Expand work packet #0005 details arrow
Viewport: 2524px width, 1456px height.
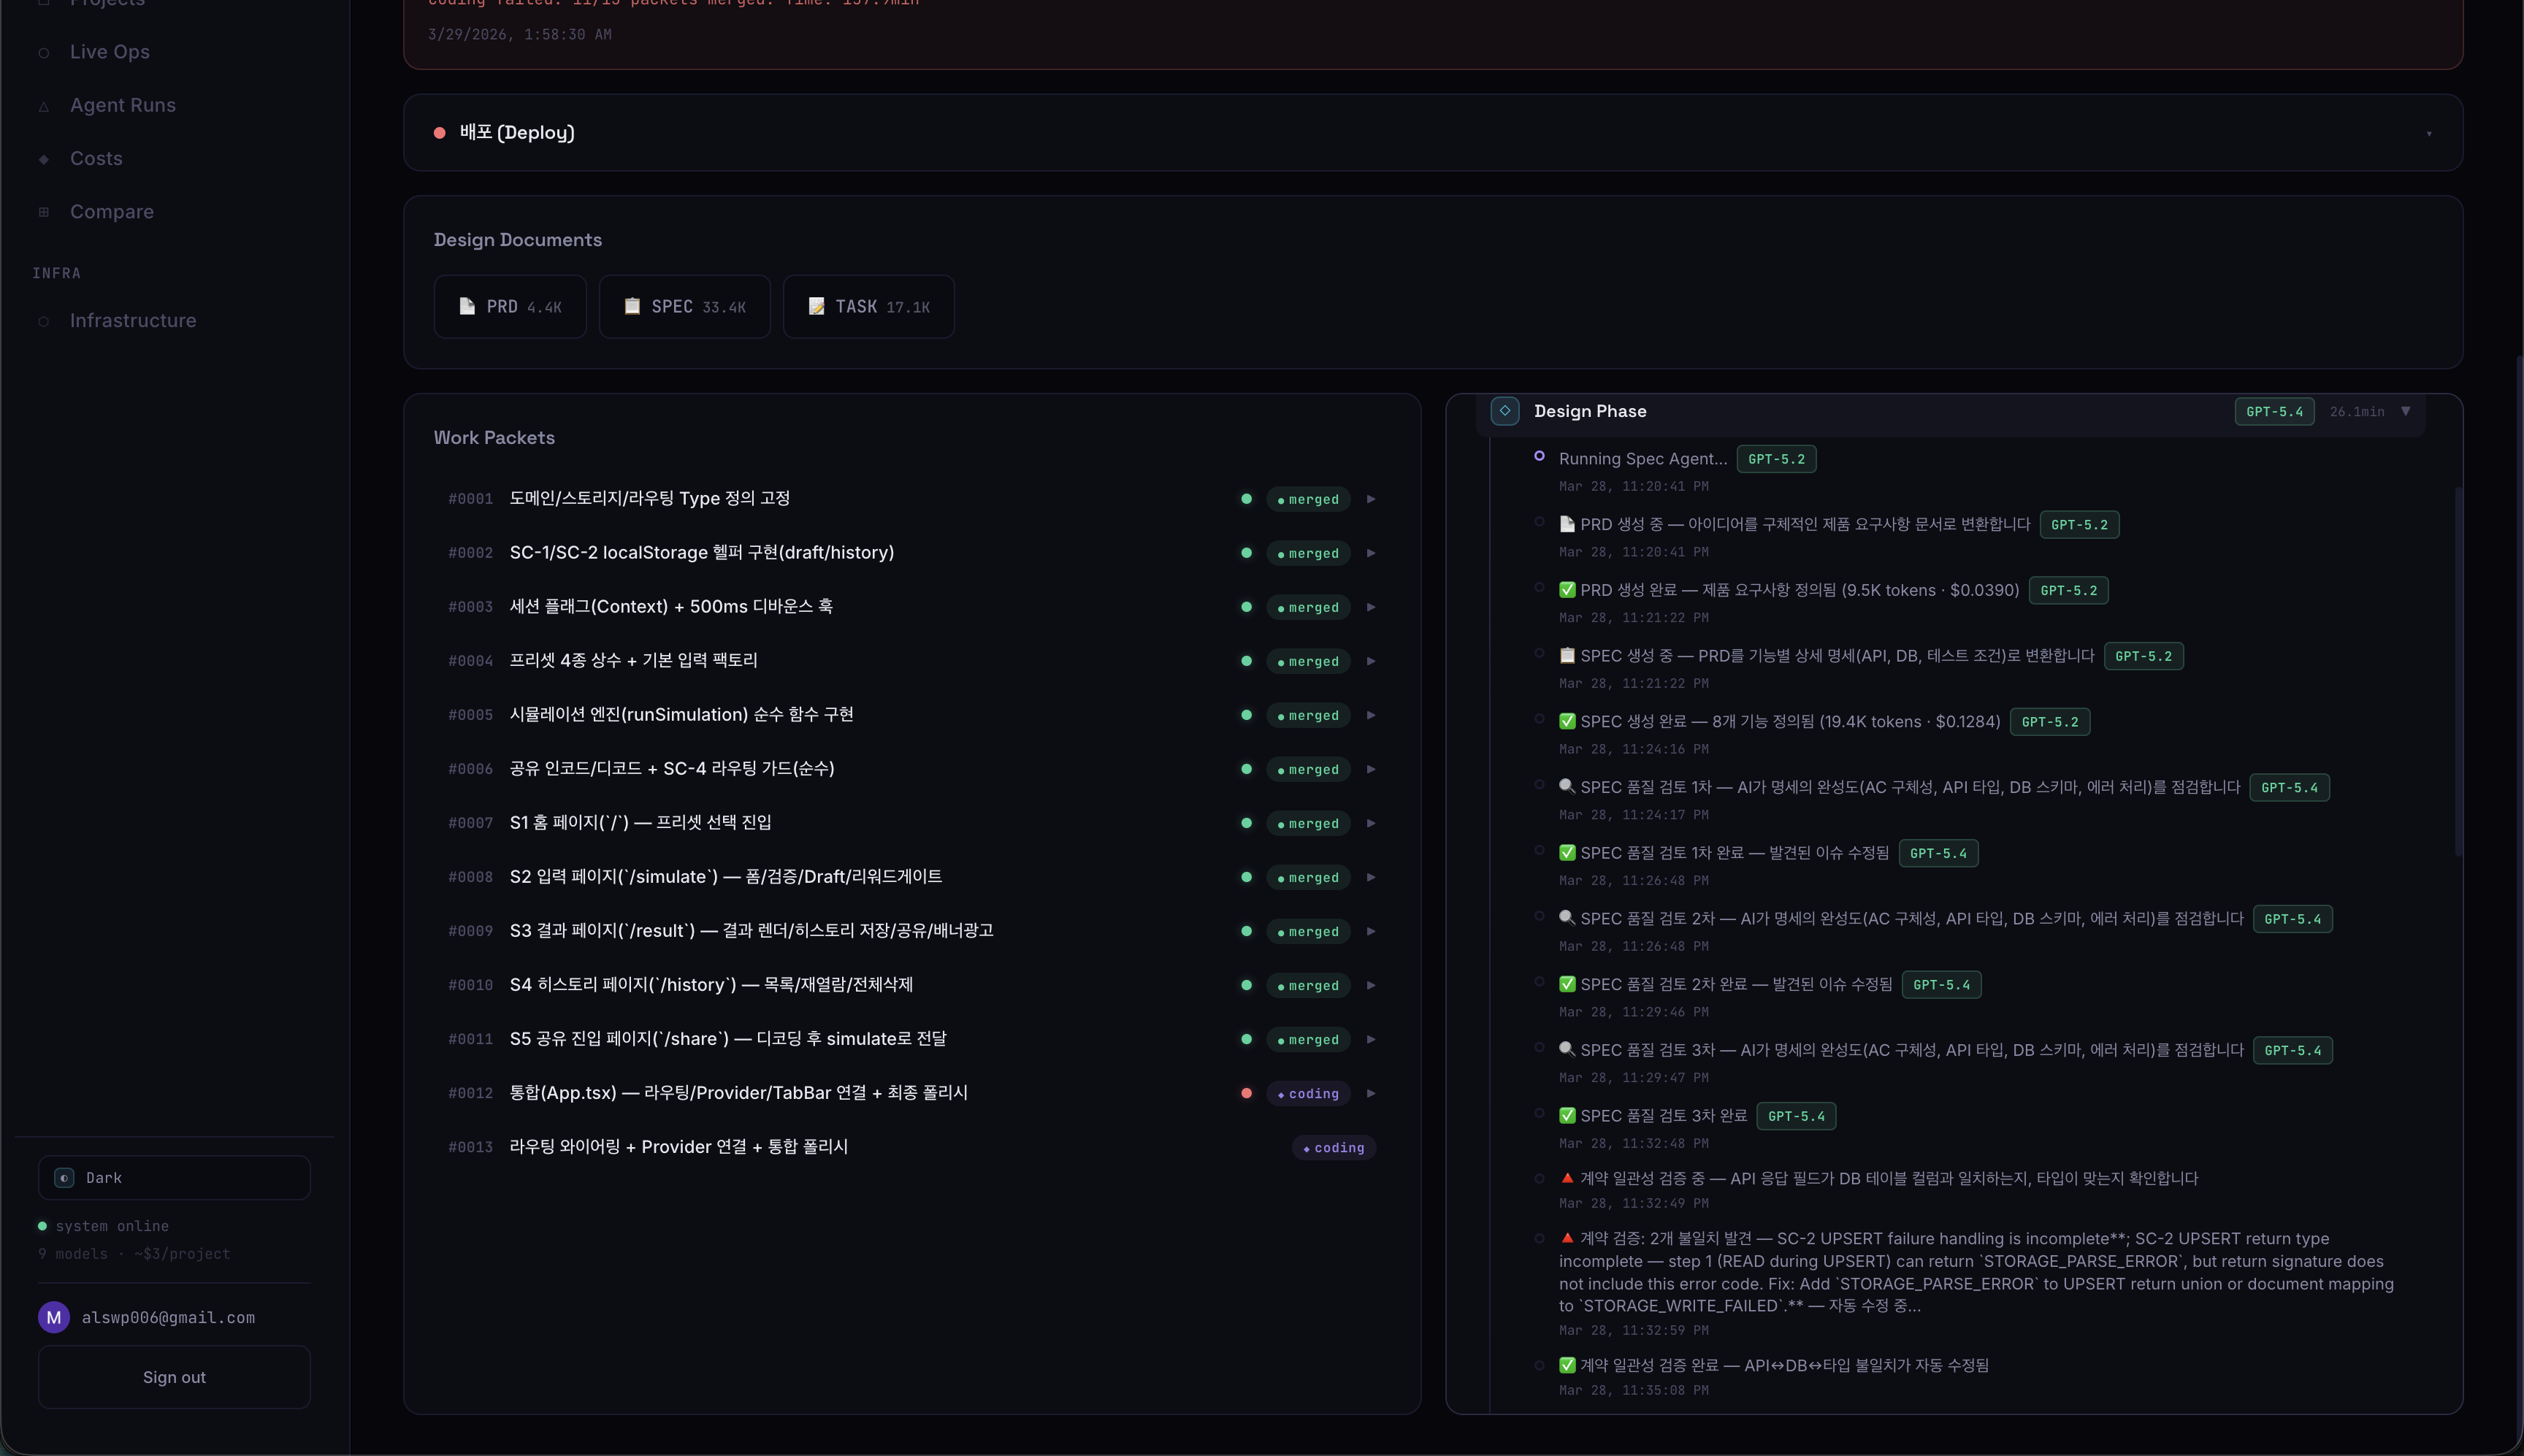tap(1371, 715)
